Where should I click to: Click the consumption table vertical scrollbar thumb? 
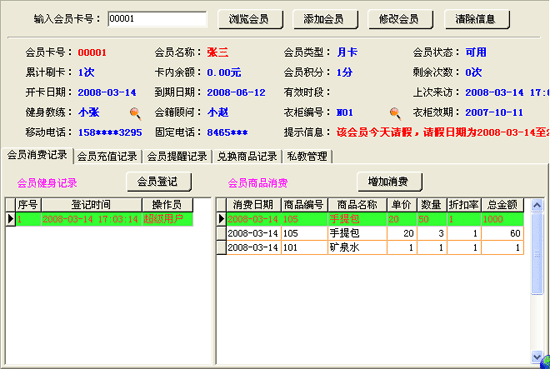(x=537, y=253)
